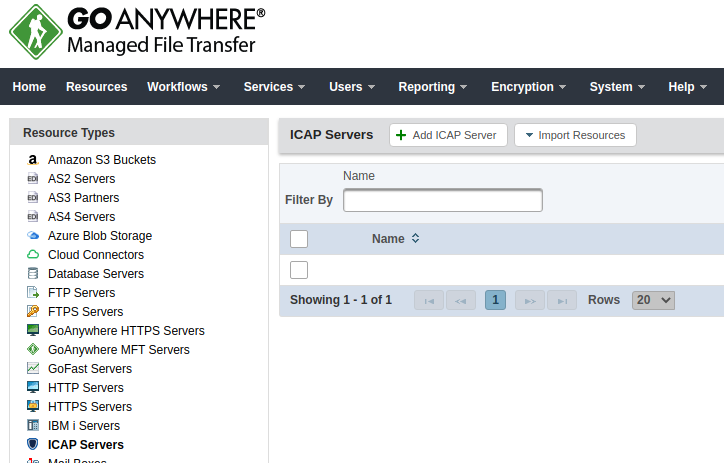Click the Azure Blob Storage cloud icon
The image size is (724, 463).
click(32, 236)
